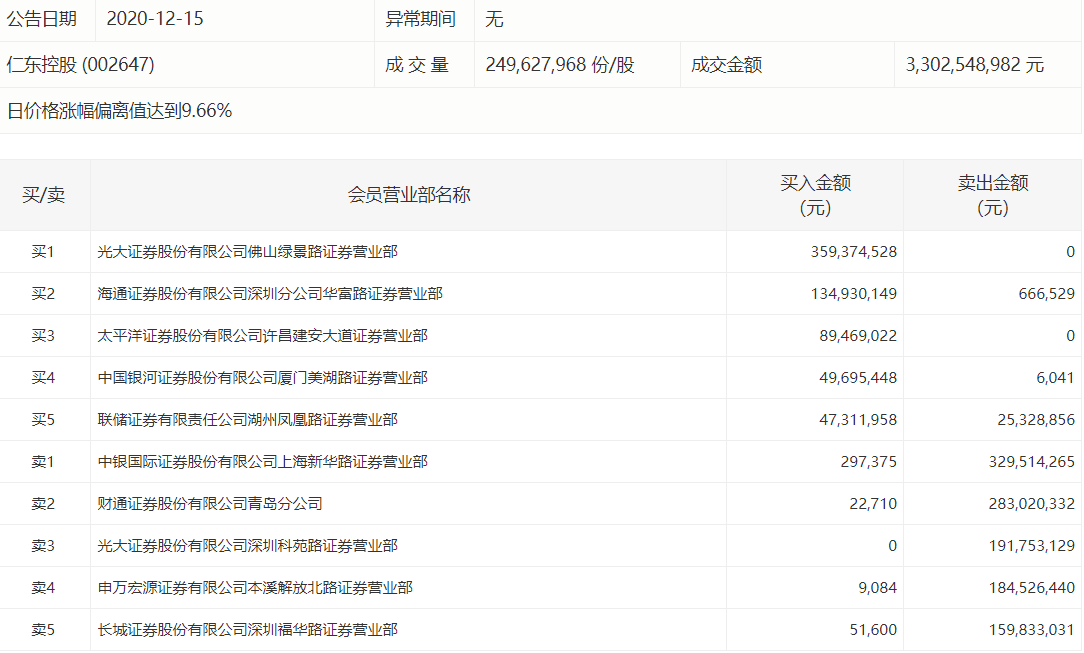This screenshot has height=653, width=1084.
Task: Open 长城证券深圳福华路证券营业部 entry
Action: pos(247,630)
